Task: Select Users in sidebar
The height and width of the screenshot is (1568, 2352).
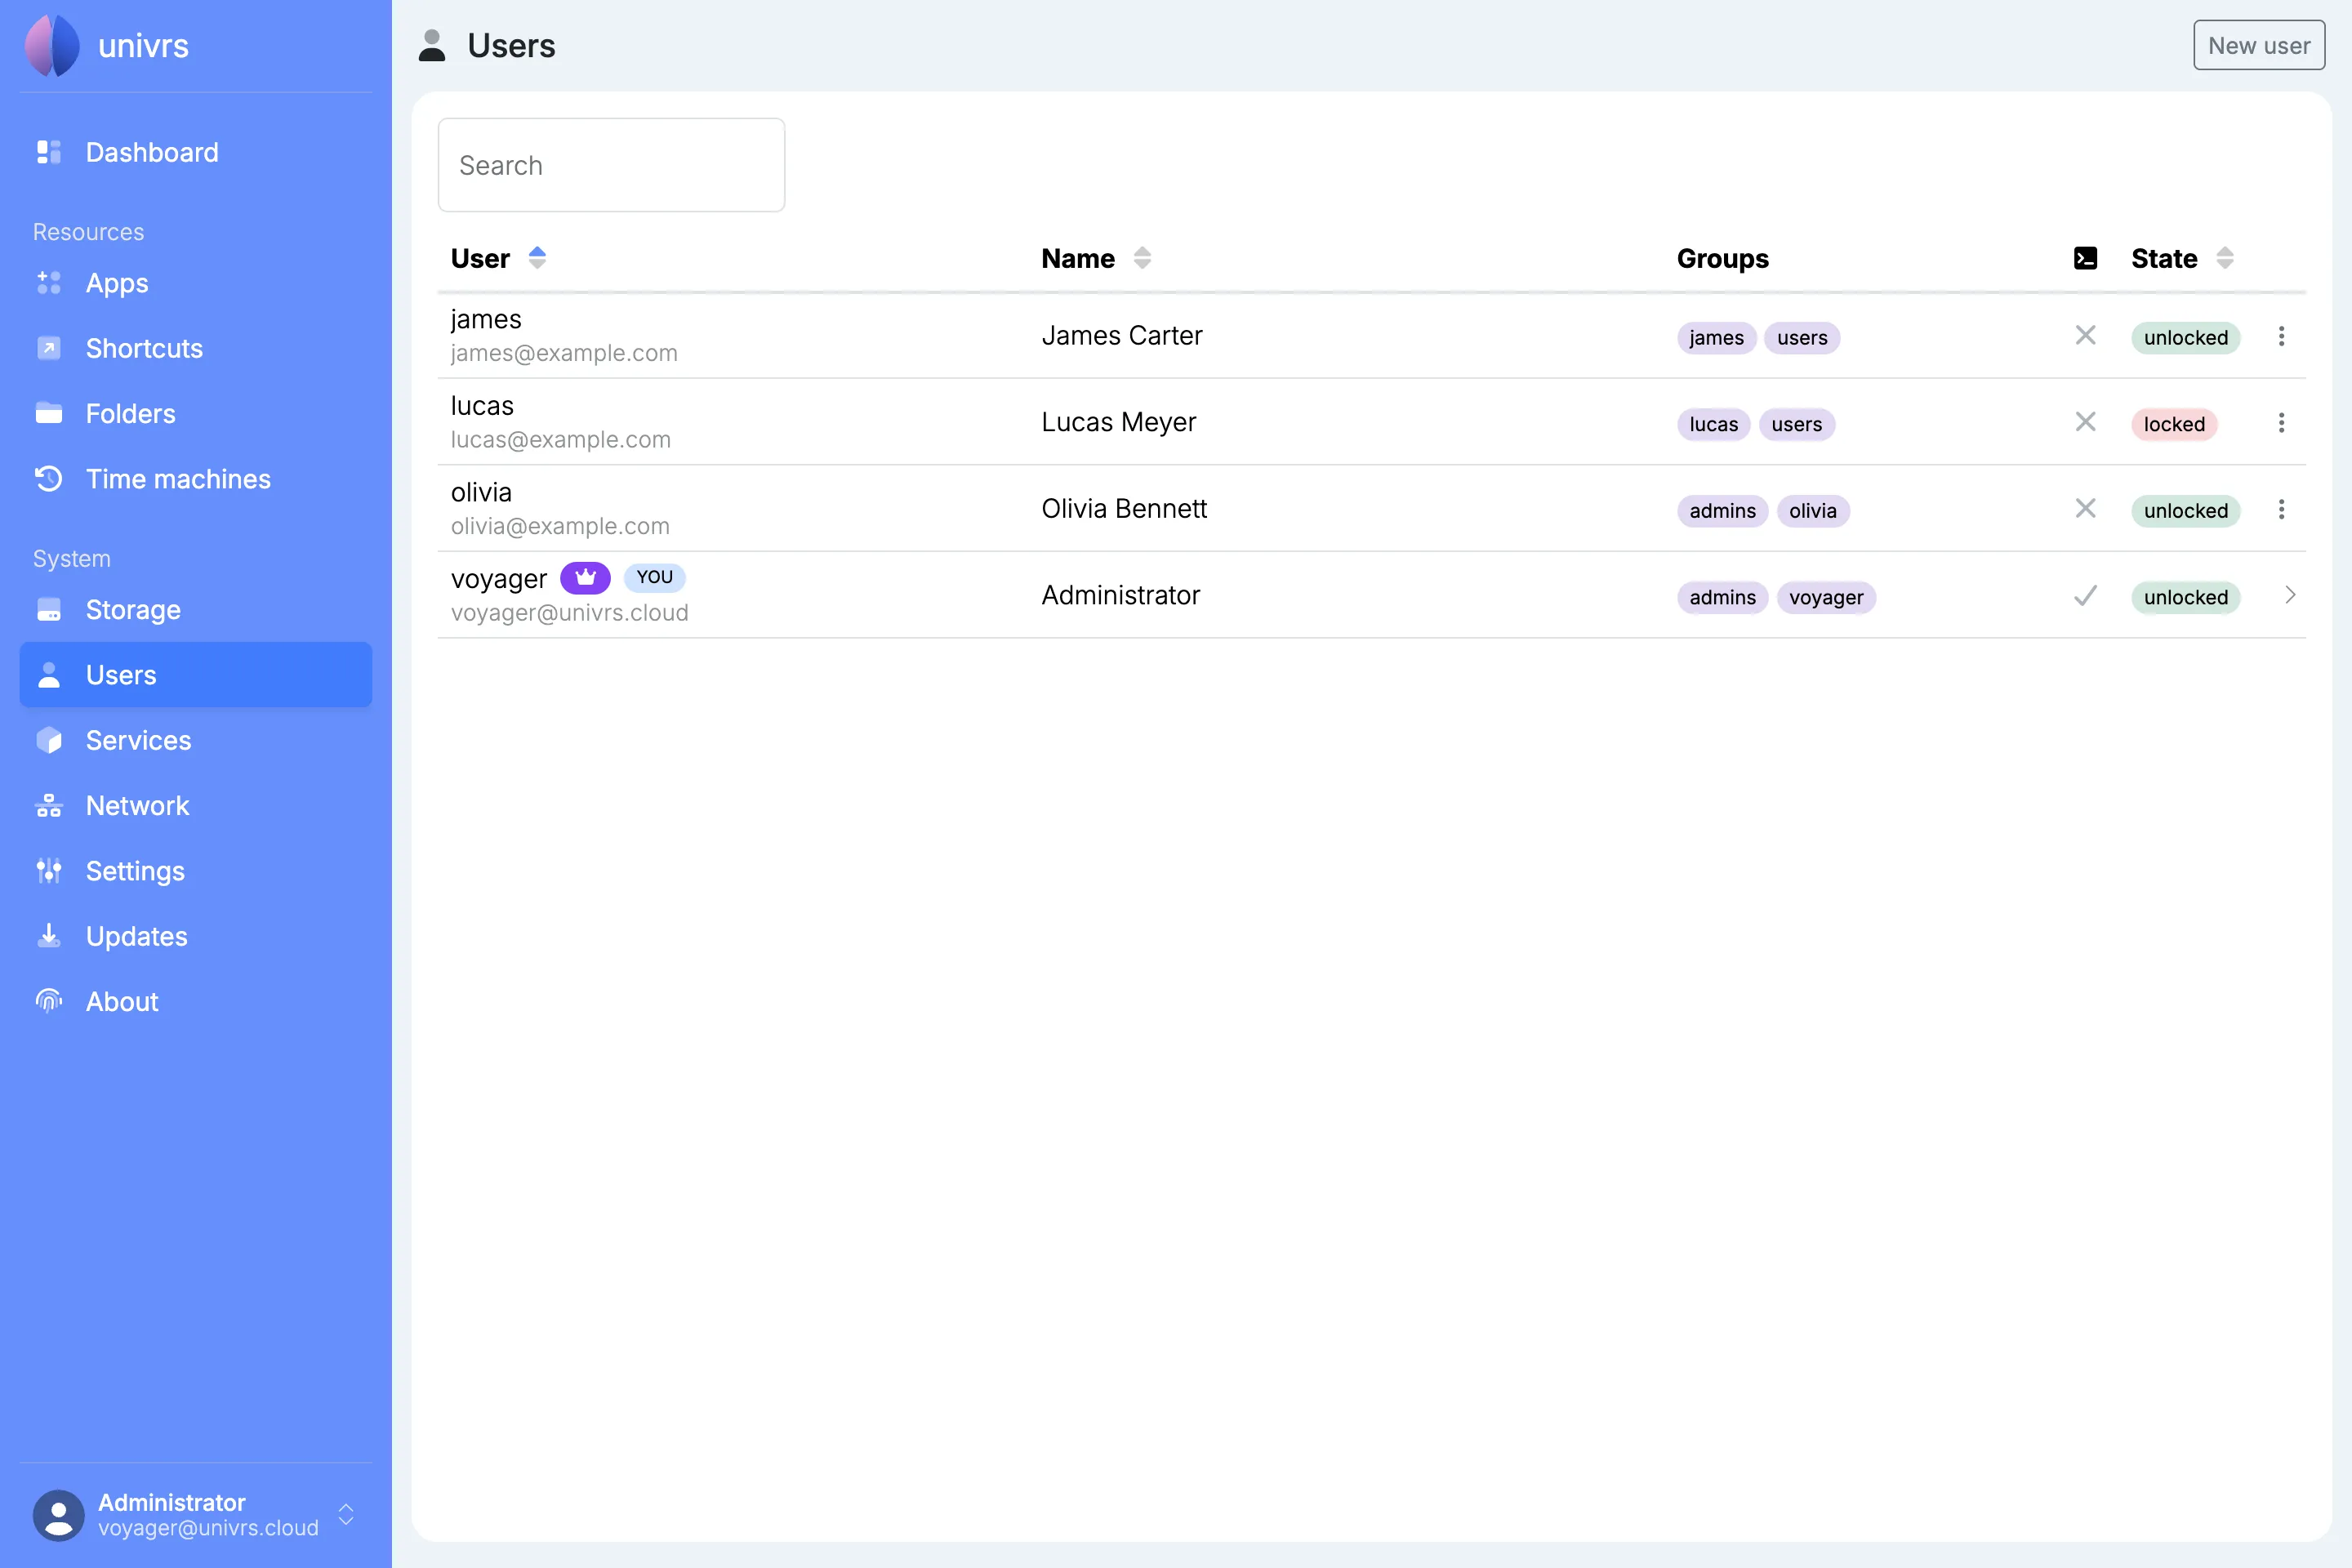Action: tap(196, 675)
